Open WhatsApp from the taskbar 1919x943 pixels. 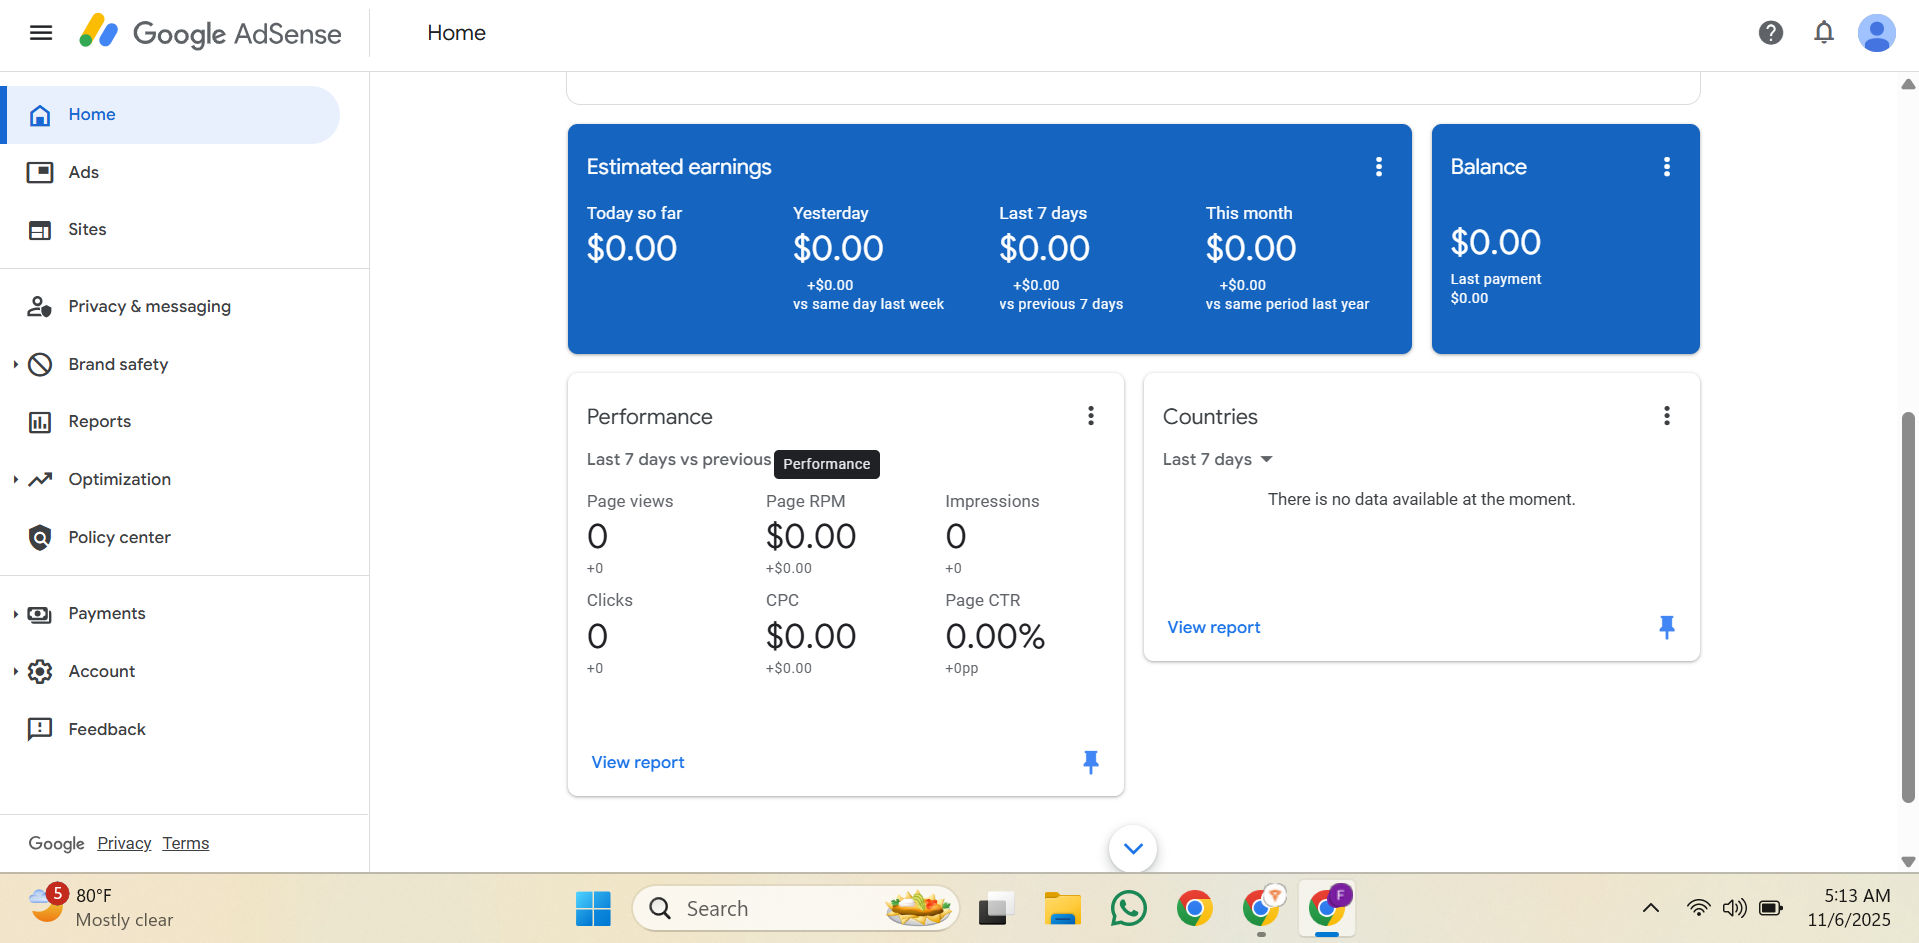(x=1128, y=908)
